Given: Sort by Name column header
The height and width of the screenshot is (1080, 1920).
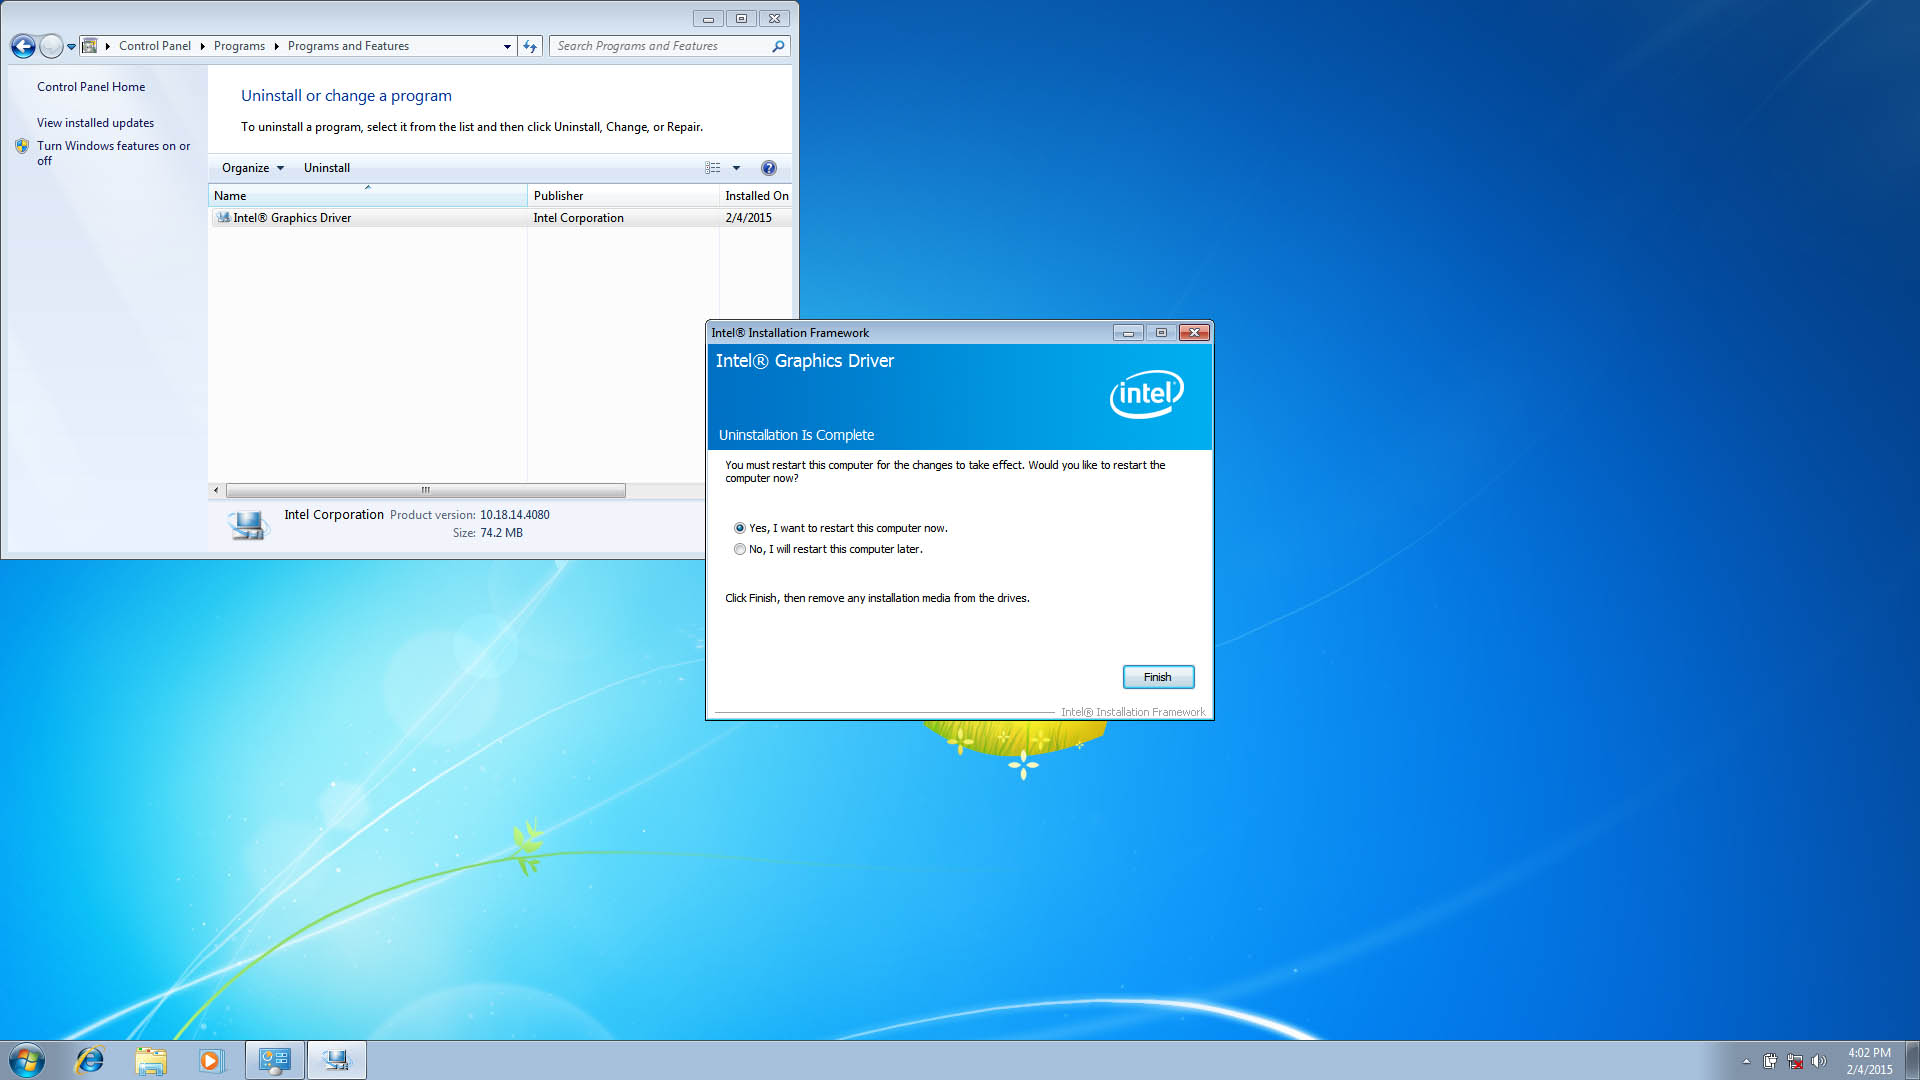Looking at the screenshot, I should pos(367,196).
